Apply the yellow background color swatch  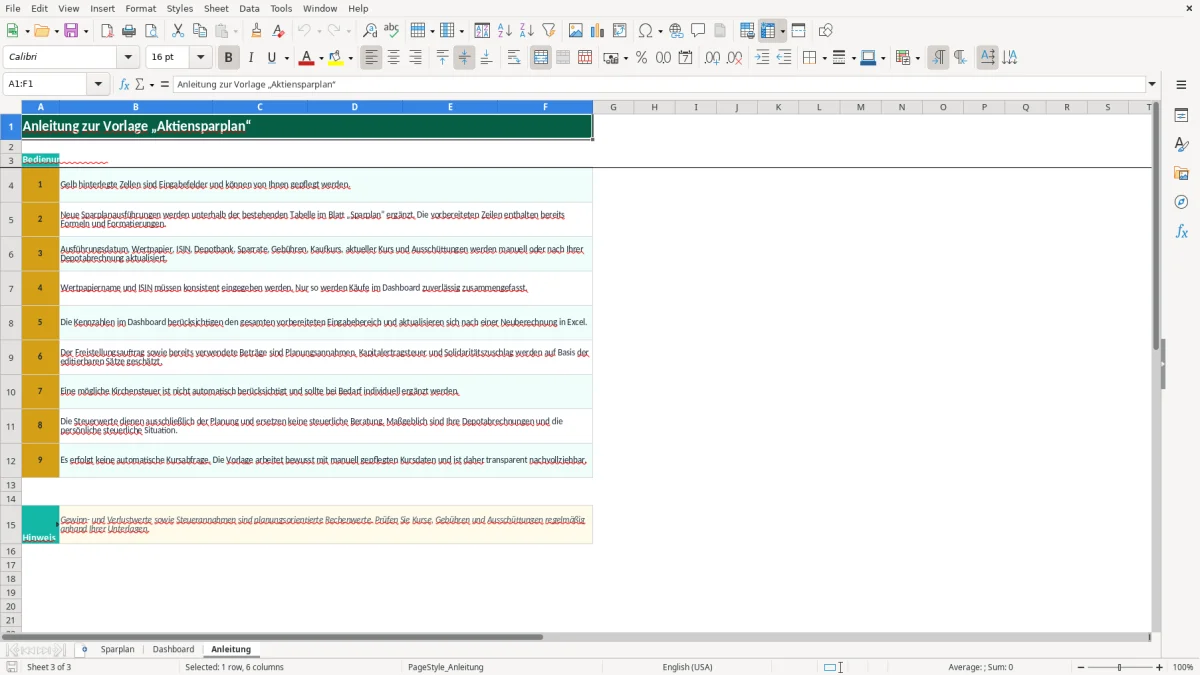336,58
